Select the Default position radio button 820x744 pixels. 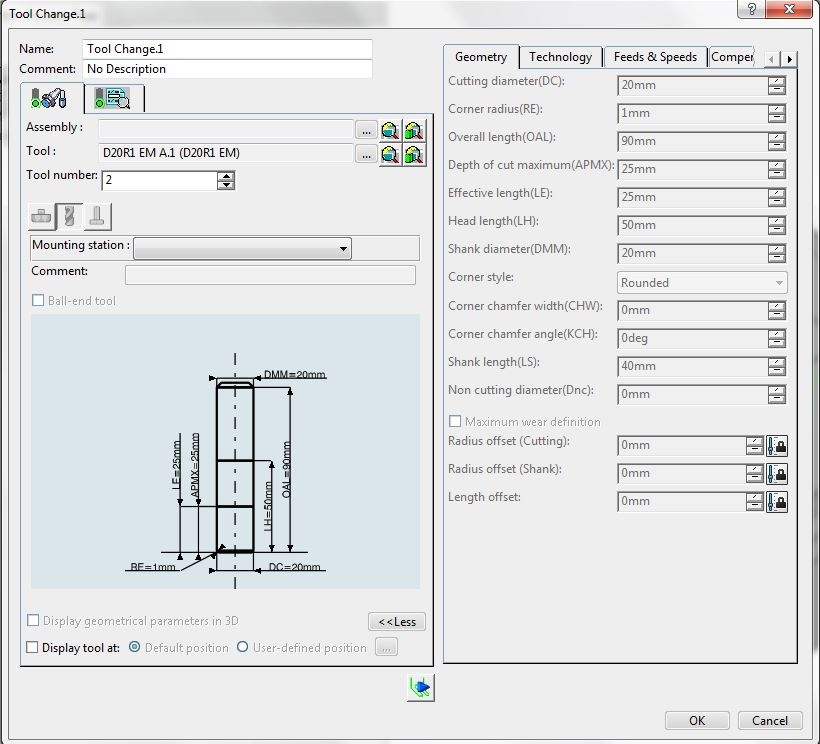coord(135,648)
